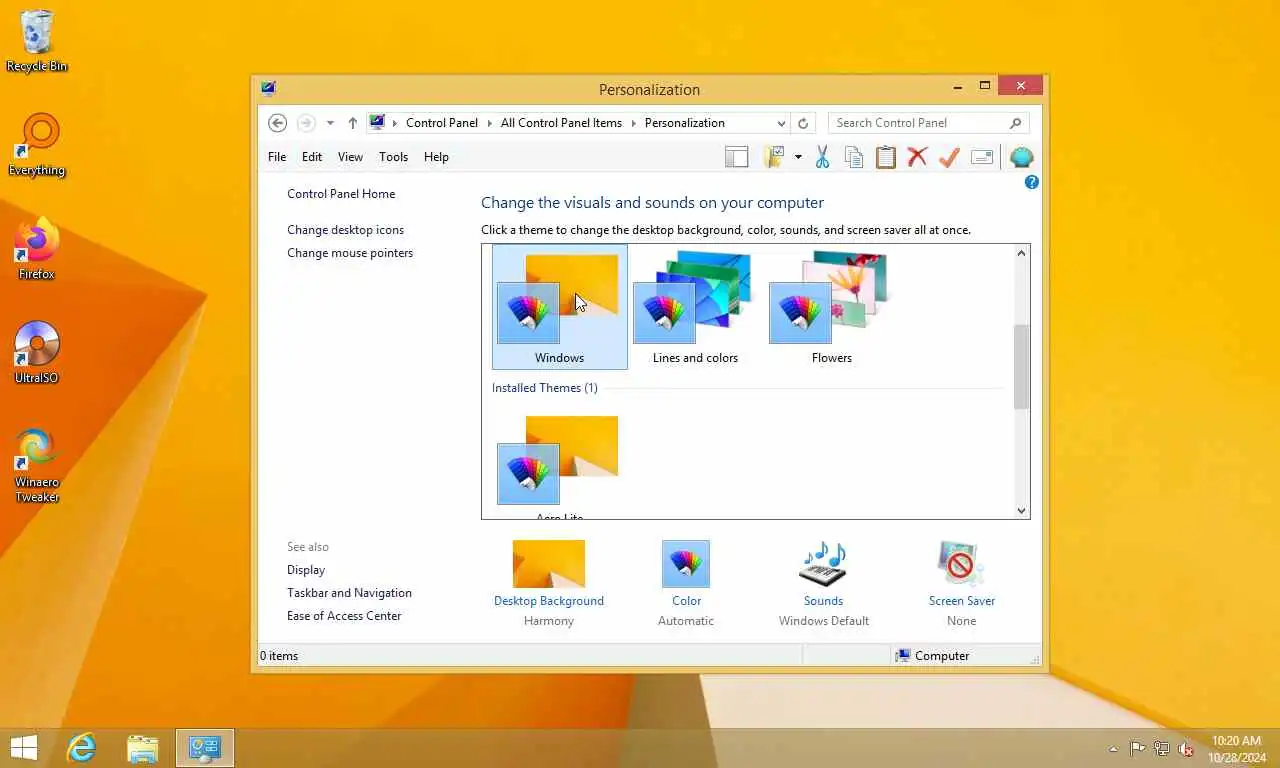Open Help via the blue question mark
Screen dimensions: 1280x768
pyautogui.click(x=1032, y=182)
